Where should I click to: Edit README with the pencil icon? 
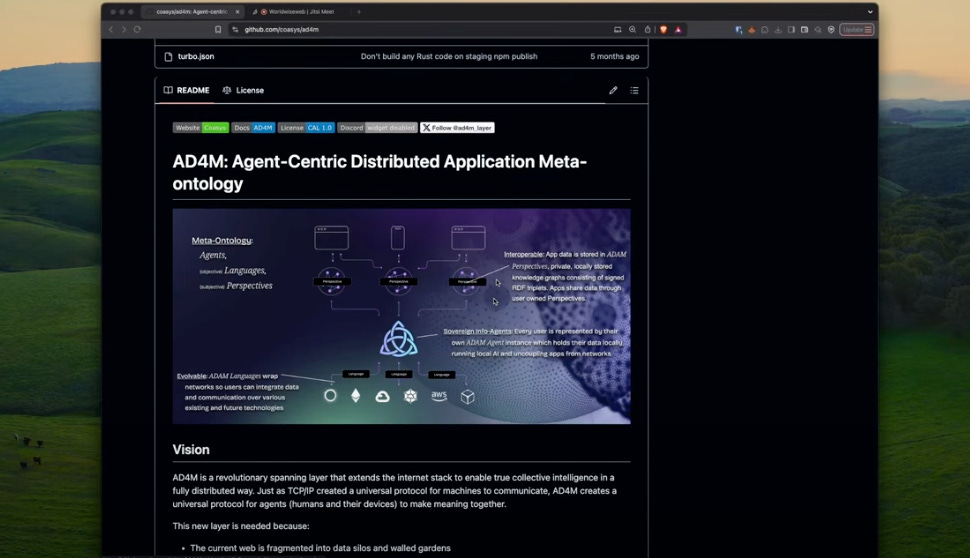click(613, 90)
